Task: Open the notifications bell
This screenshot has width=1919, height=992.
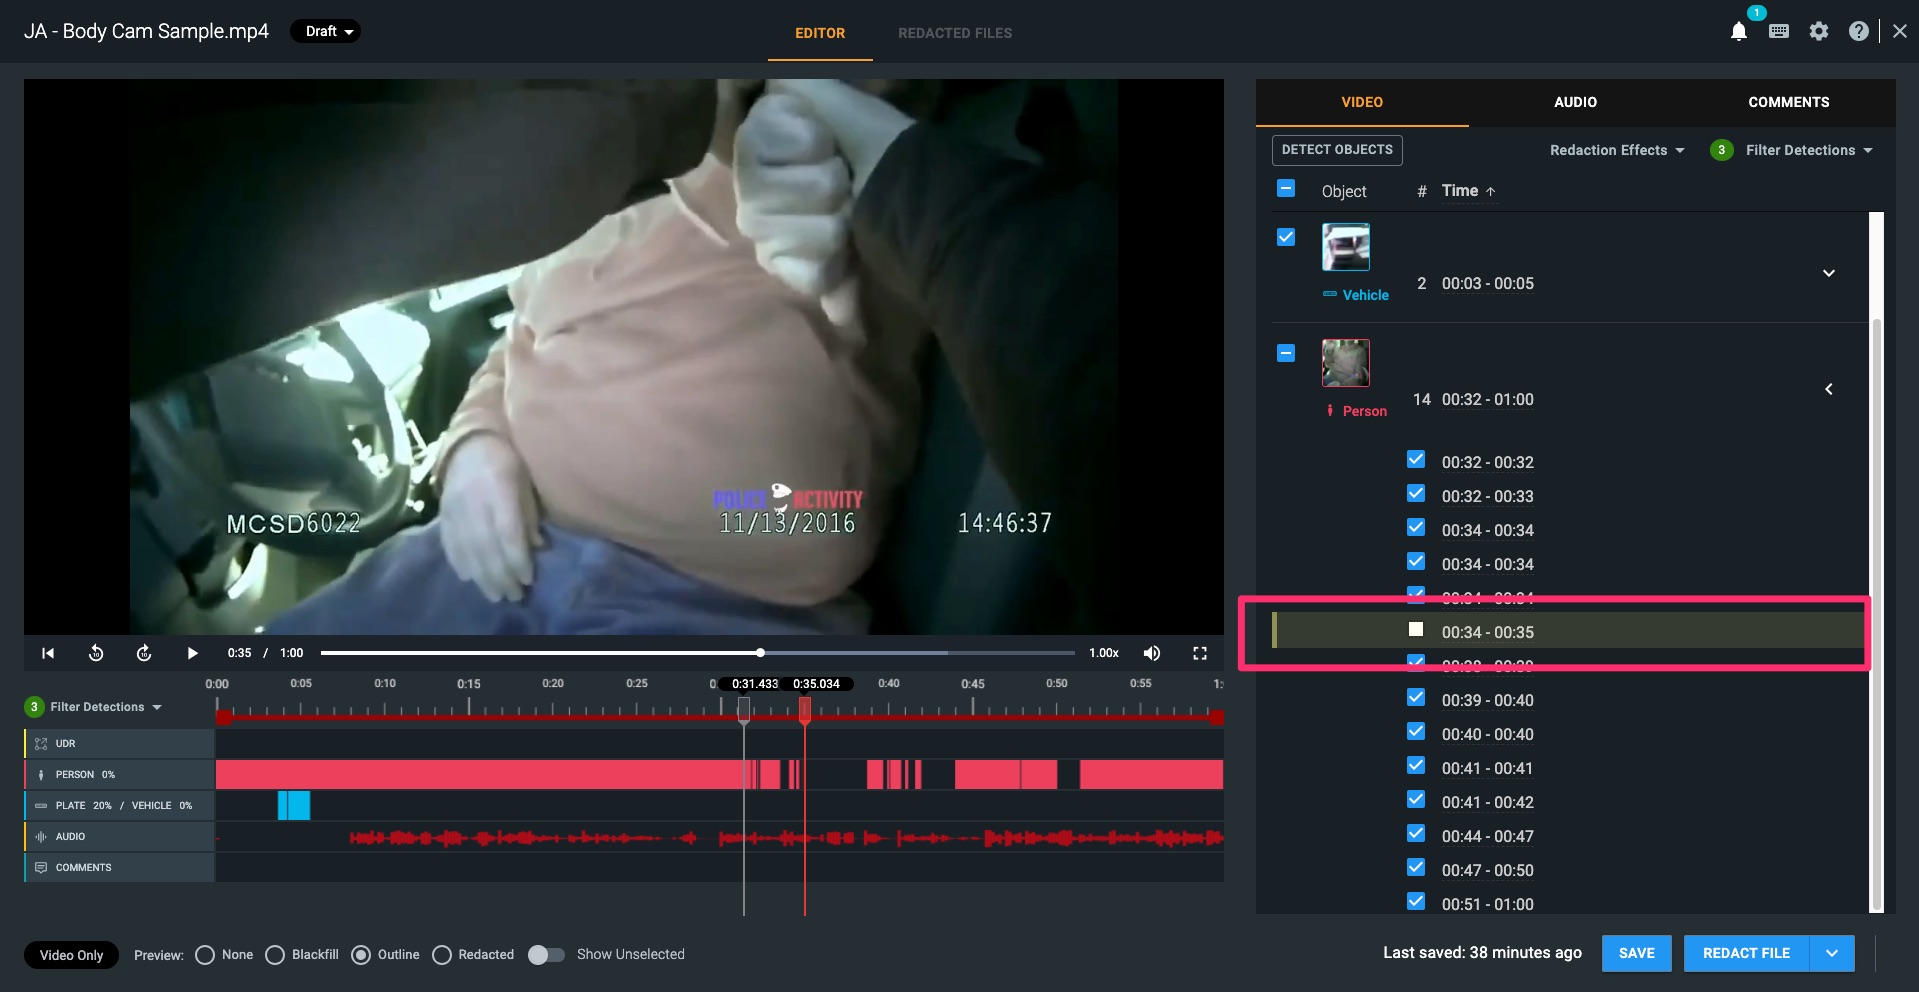Action: pos(1738,31)
